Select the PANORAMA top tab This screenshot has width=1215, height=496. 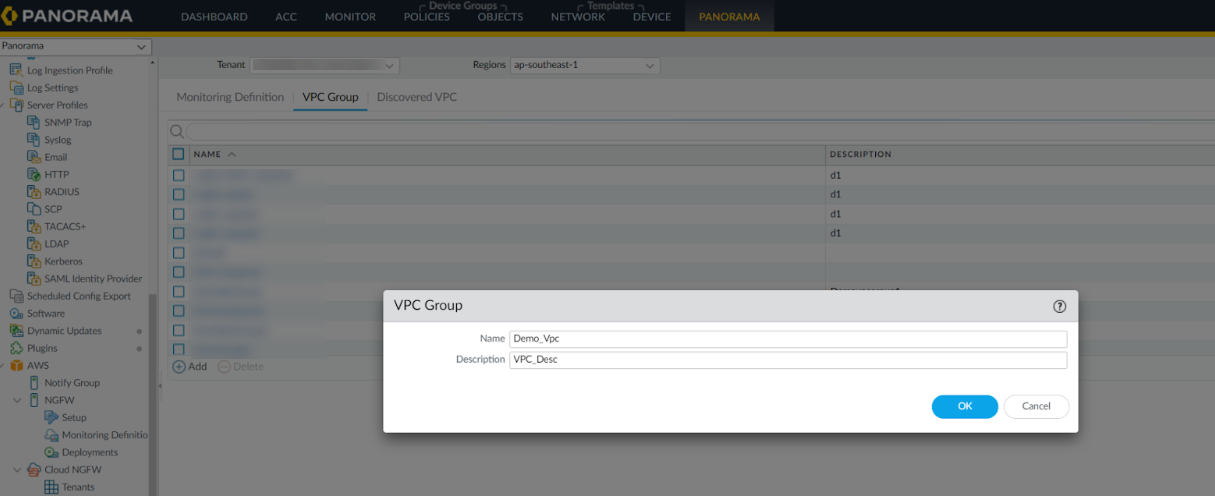[x=729, y=17]
